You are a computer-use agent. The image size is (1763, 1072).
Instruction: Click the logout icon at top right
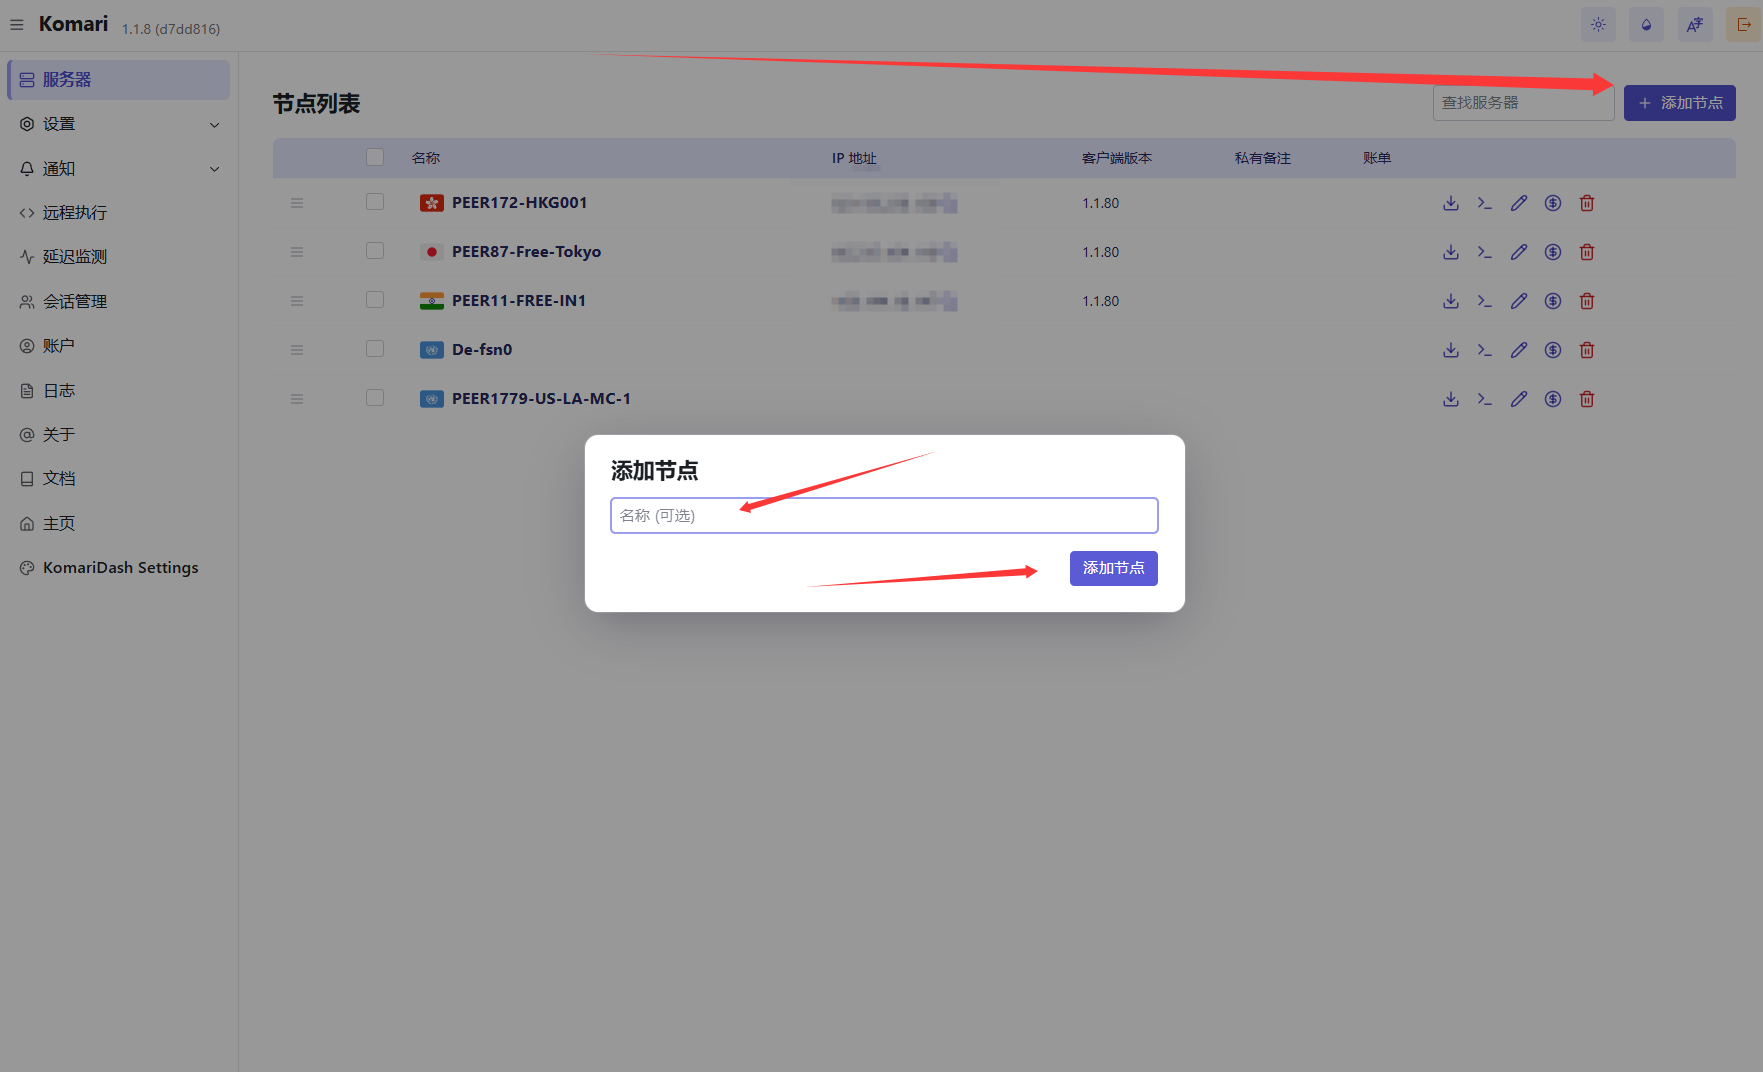click(x=1743, y=25)
